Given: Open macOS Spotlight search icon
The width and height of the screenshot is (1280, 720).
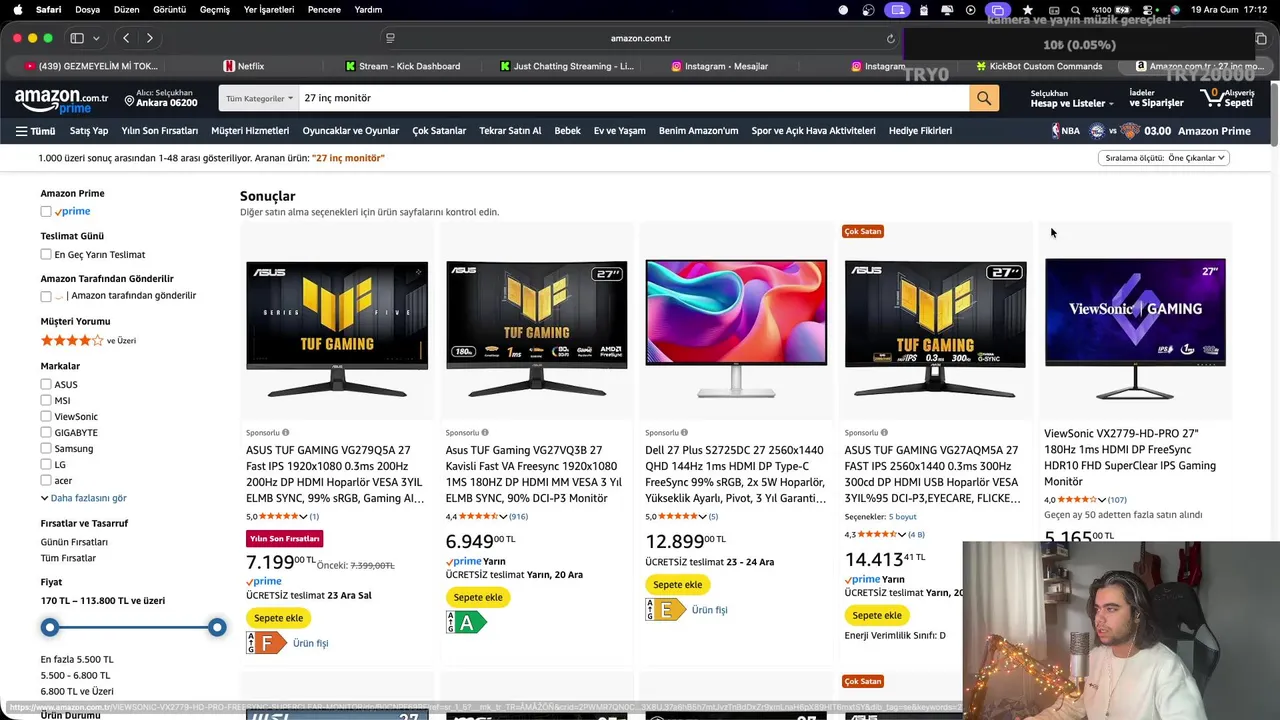Looking at the screenshot, I should (1075, 10).
